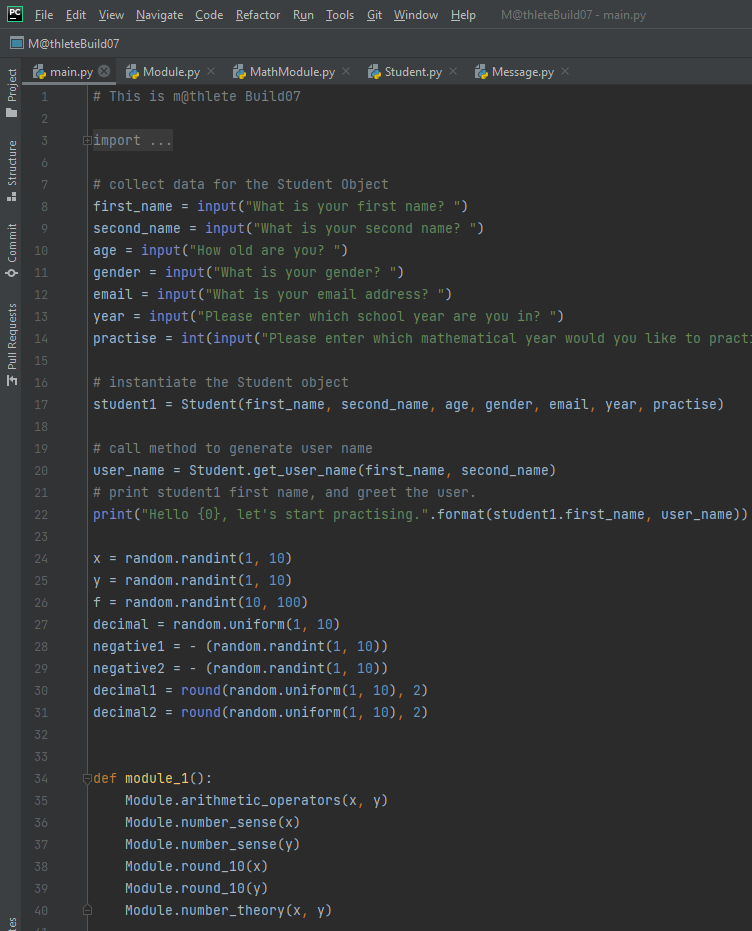Open the Git menu

[x=374, y=15]
